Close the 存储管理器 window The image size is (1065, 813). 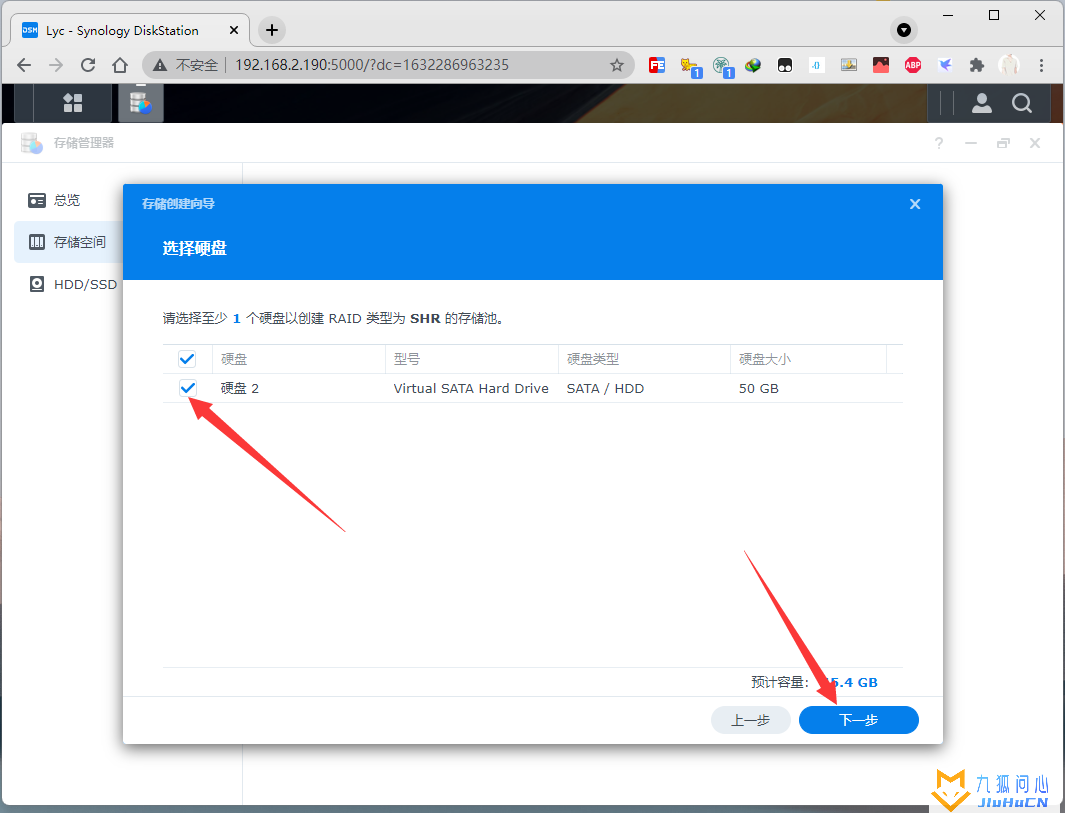pos(1035,143)
